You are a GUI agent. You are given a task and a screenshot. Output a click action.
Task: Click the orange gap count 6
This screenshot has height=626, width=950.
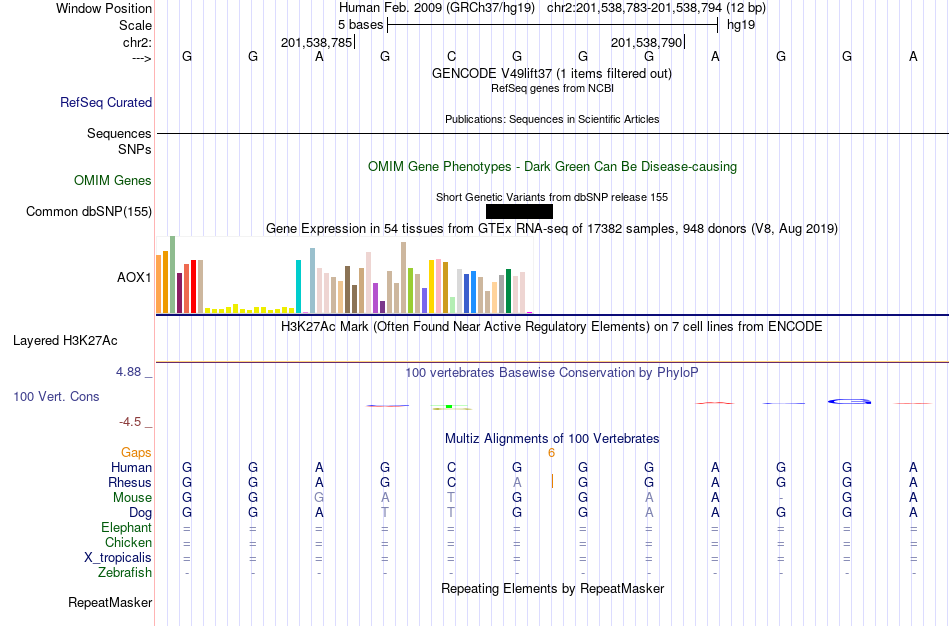pos(551,453)
